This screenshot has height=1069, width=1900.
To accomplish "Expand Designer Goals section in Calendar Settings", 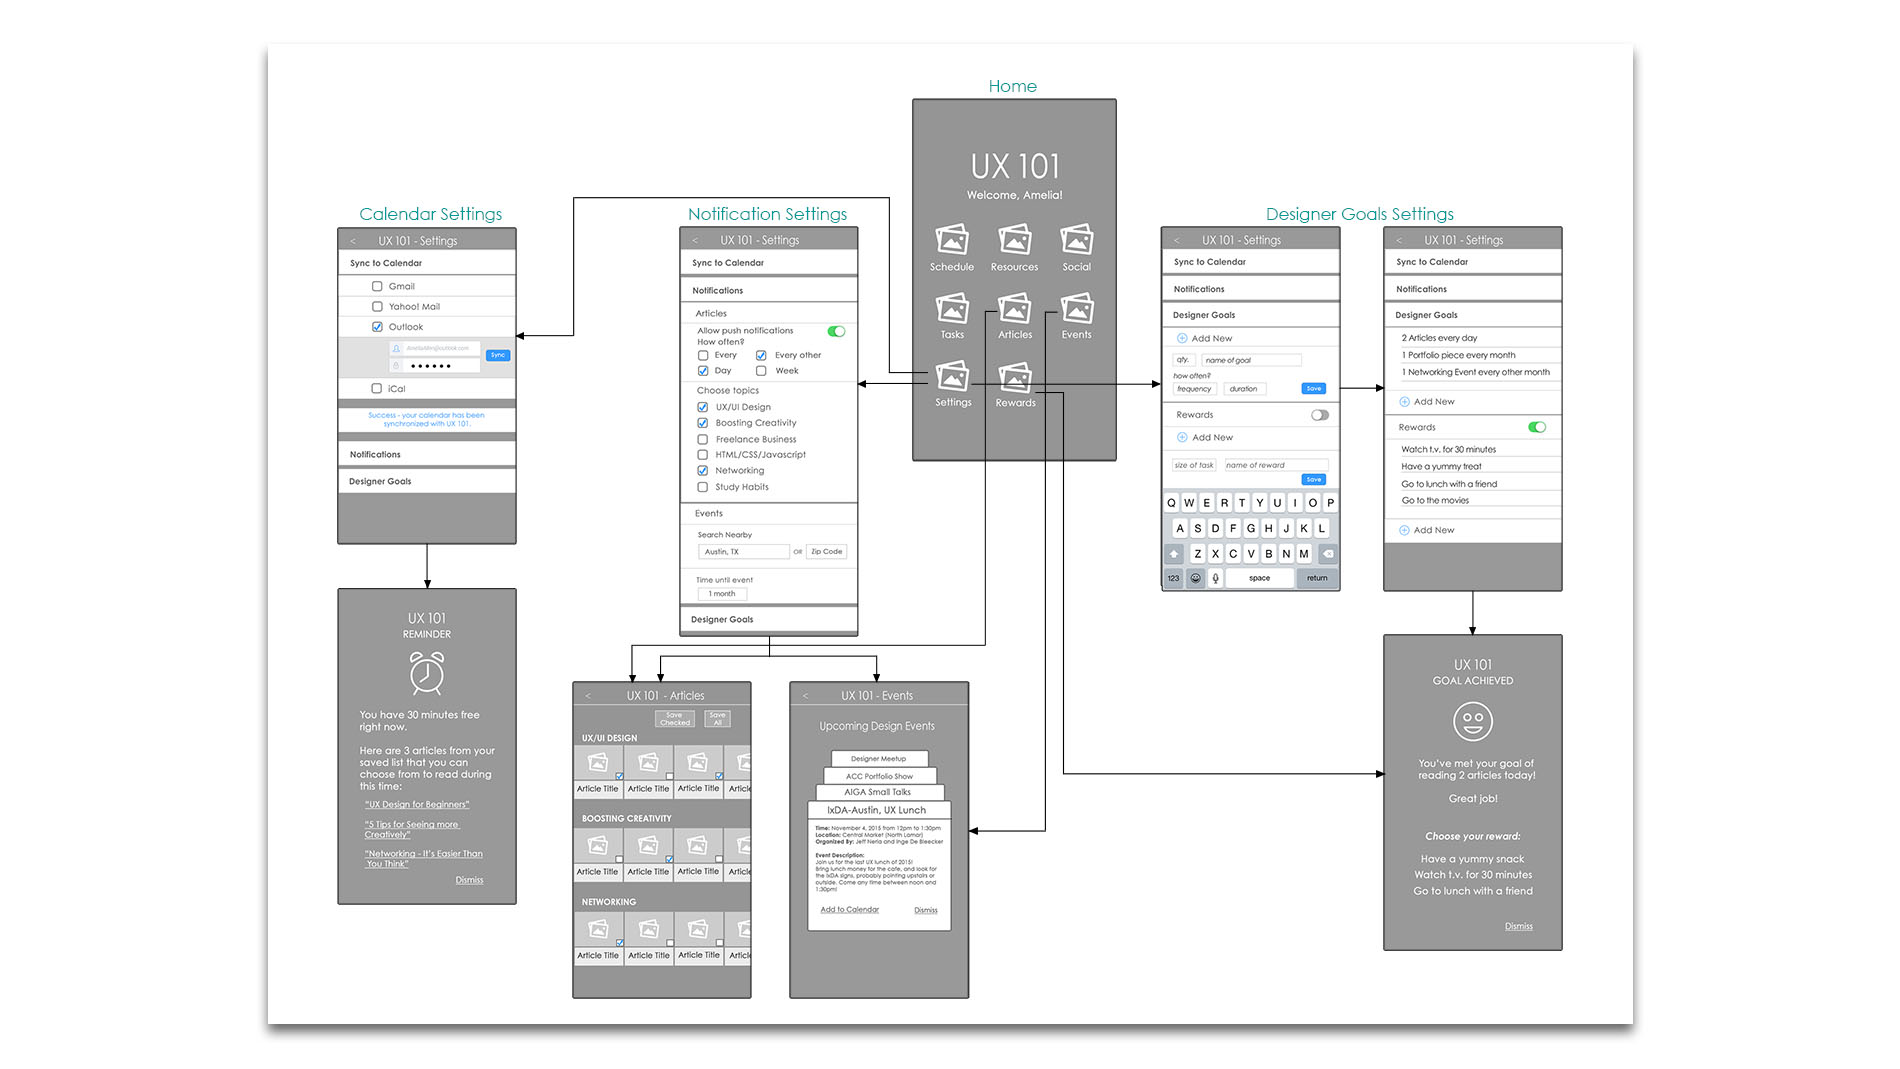I will (427, 481).
